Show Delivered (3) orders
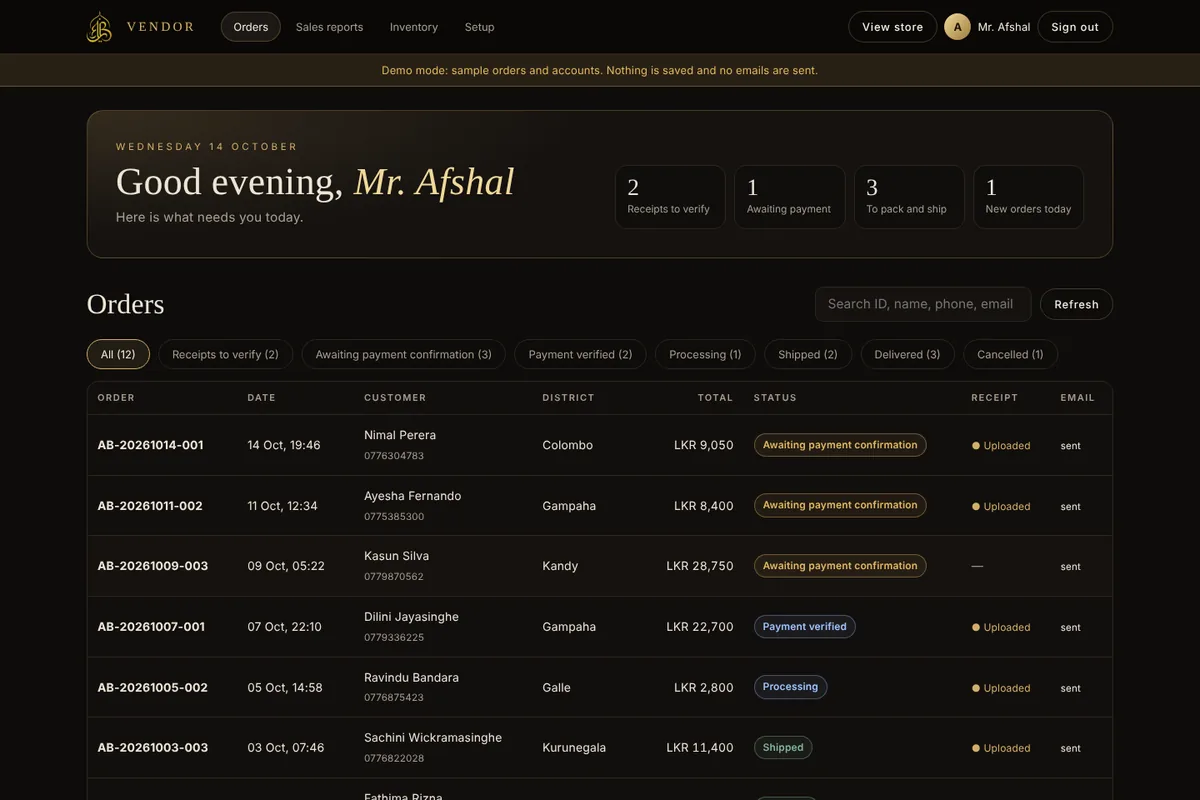The width and height of the screenshot is (1200, 800). 908,354
